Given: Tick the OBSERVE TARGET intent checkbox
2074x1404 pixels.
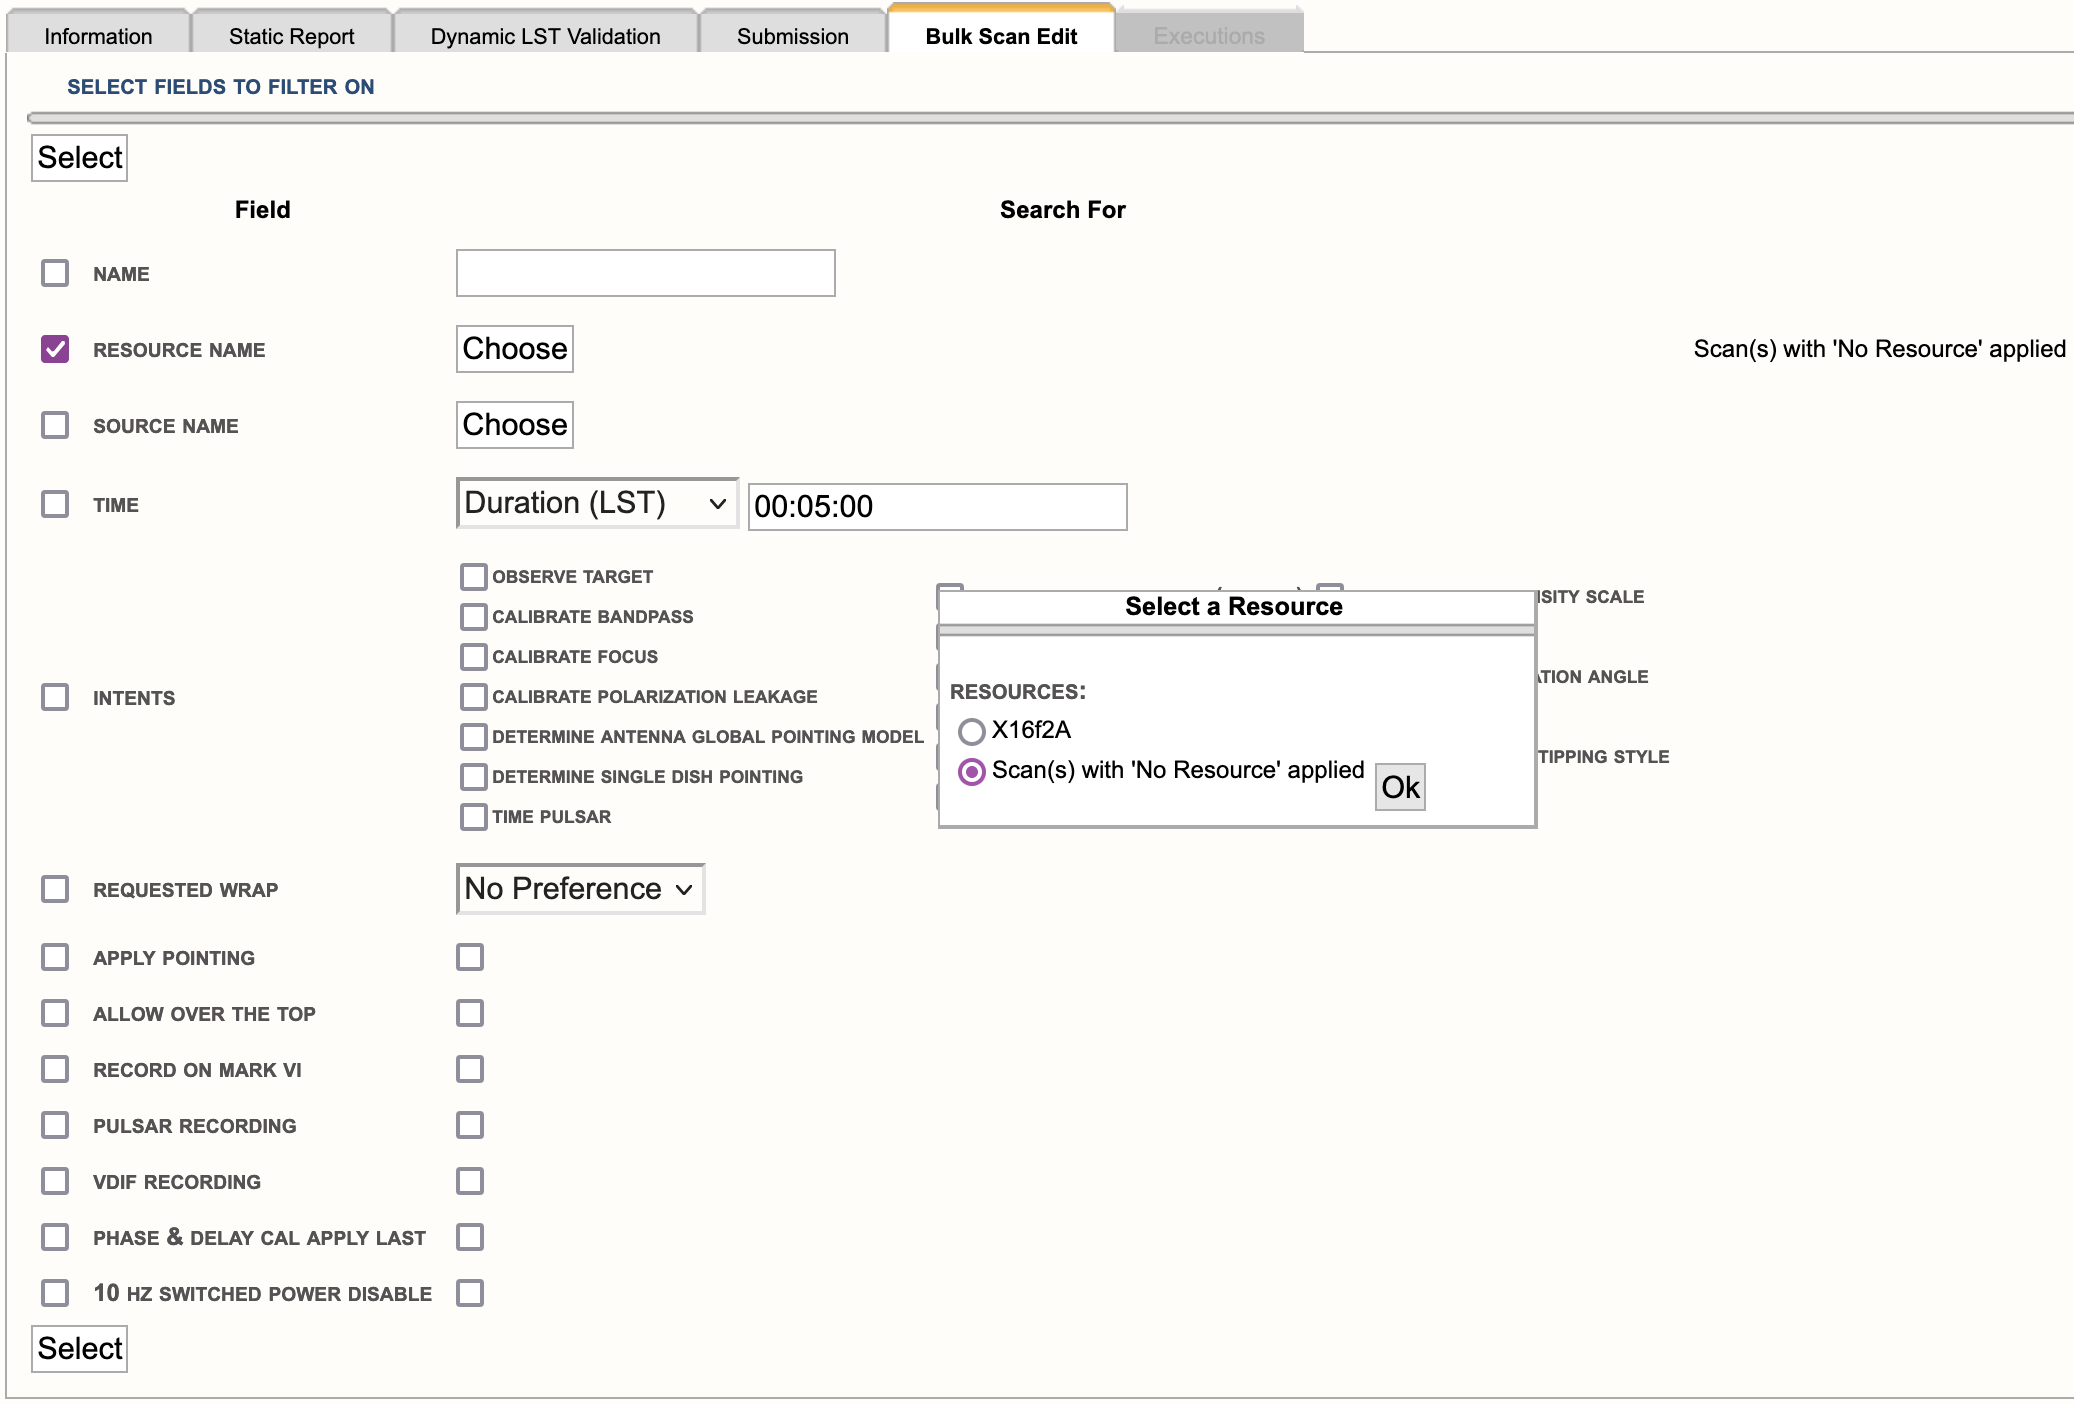Looking at the screenshot, I should pos(473,576).
